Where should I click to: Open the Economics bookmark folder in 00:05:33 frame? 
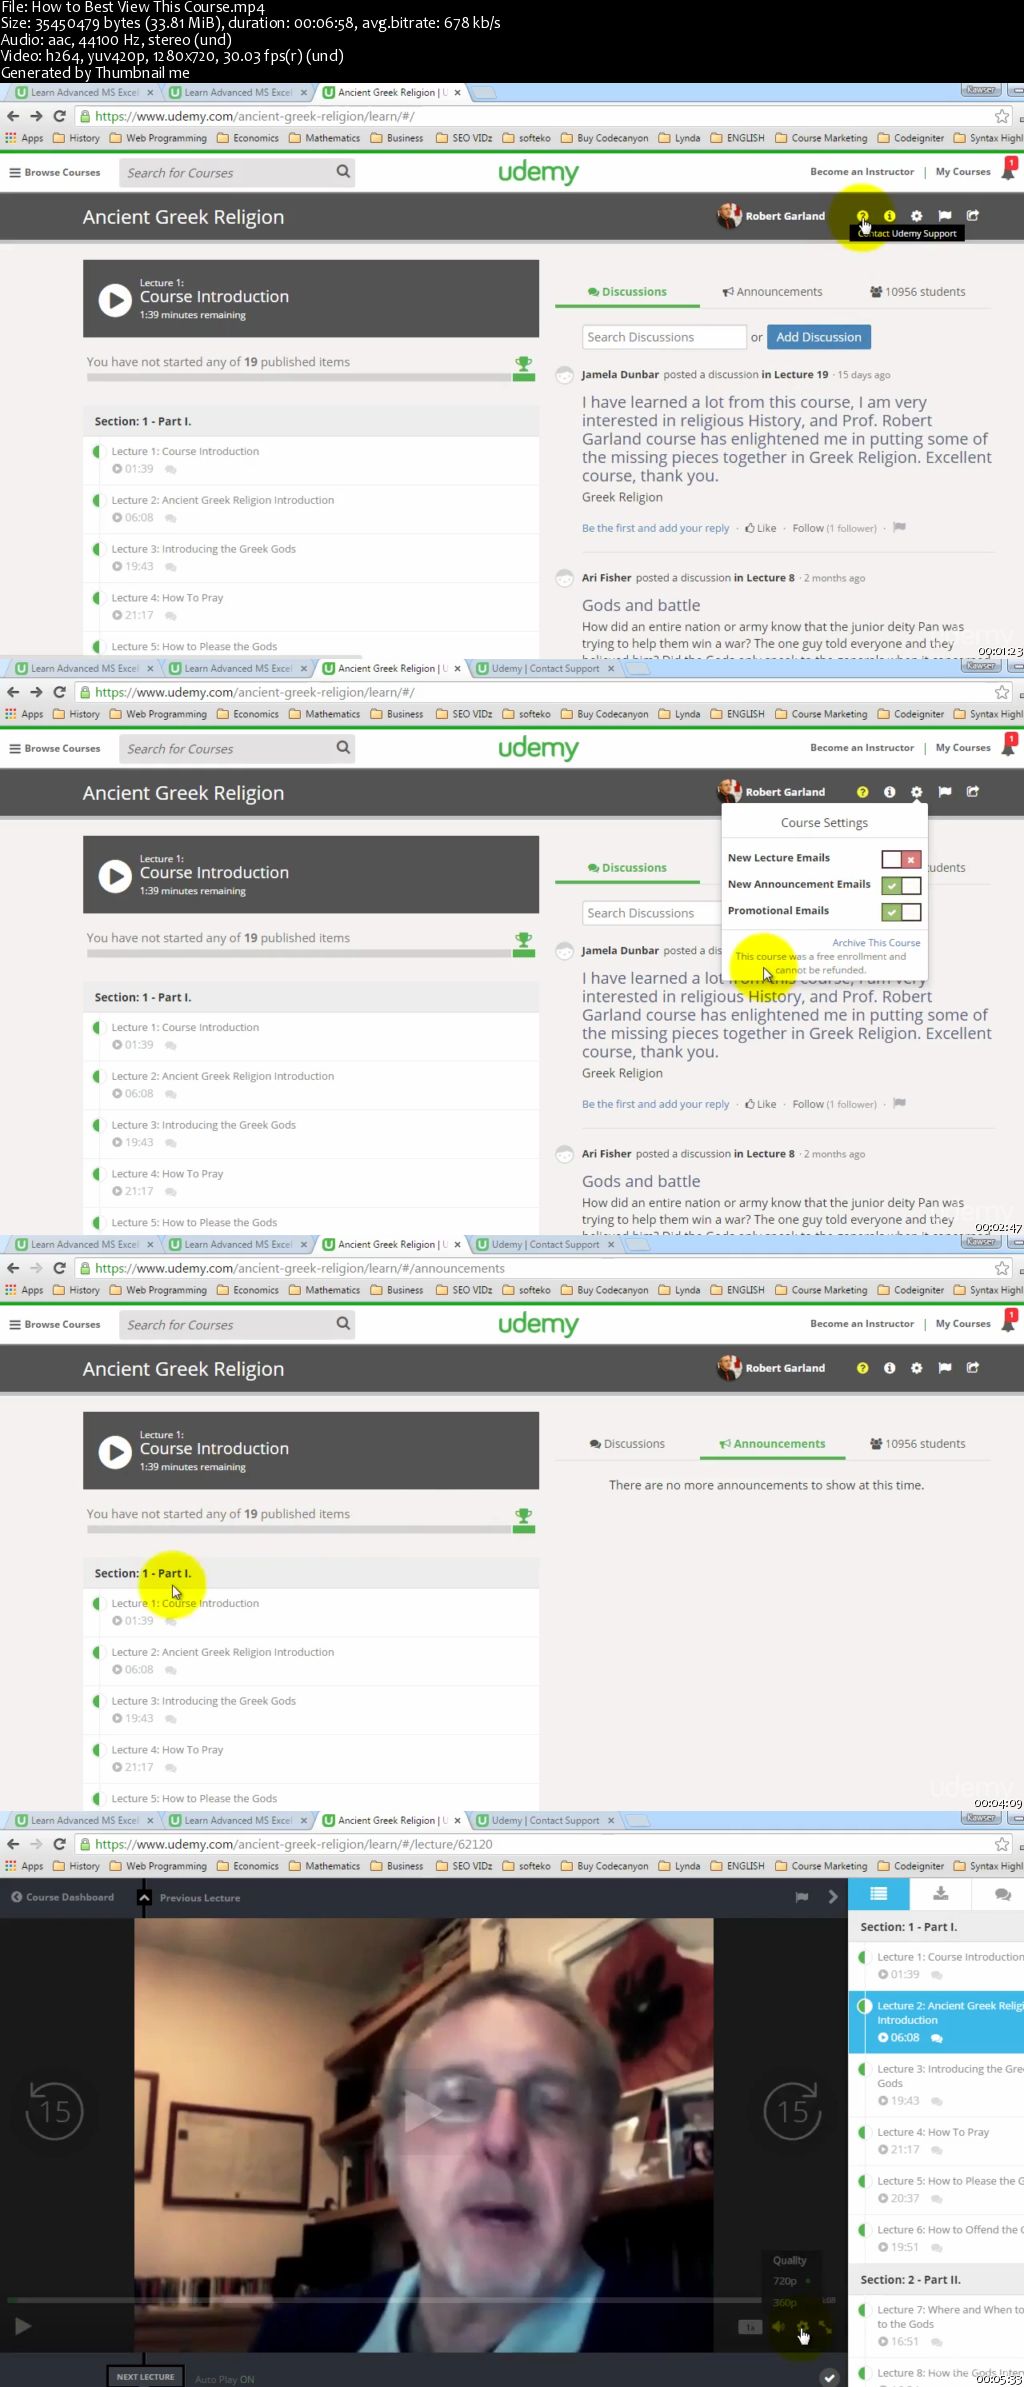click(x=248, y=1866)
